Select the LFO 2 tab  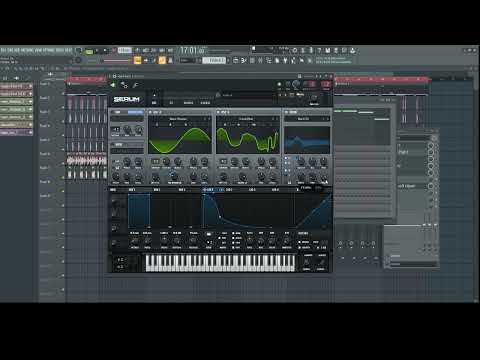click(x=229, y=190)
